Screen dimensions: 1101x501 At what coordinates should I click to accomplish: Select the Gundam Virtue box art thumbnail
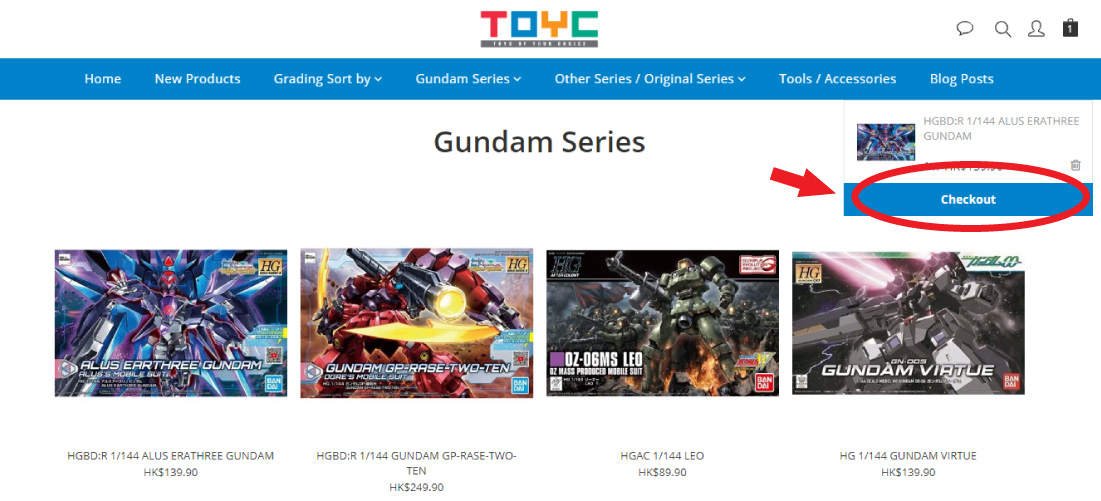(908, 323)
